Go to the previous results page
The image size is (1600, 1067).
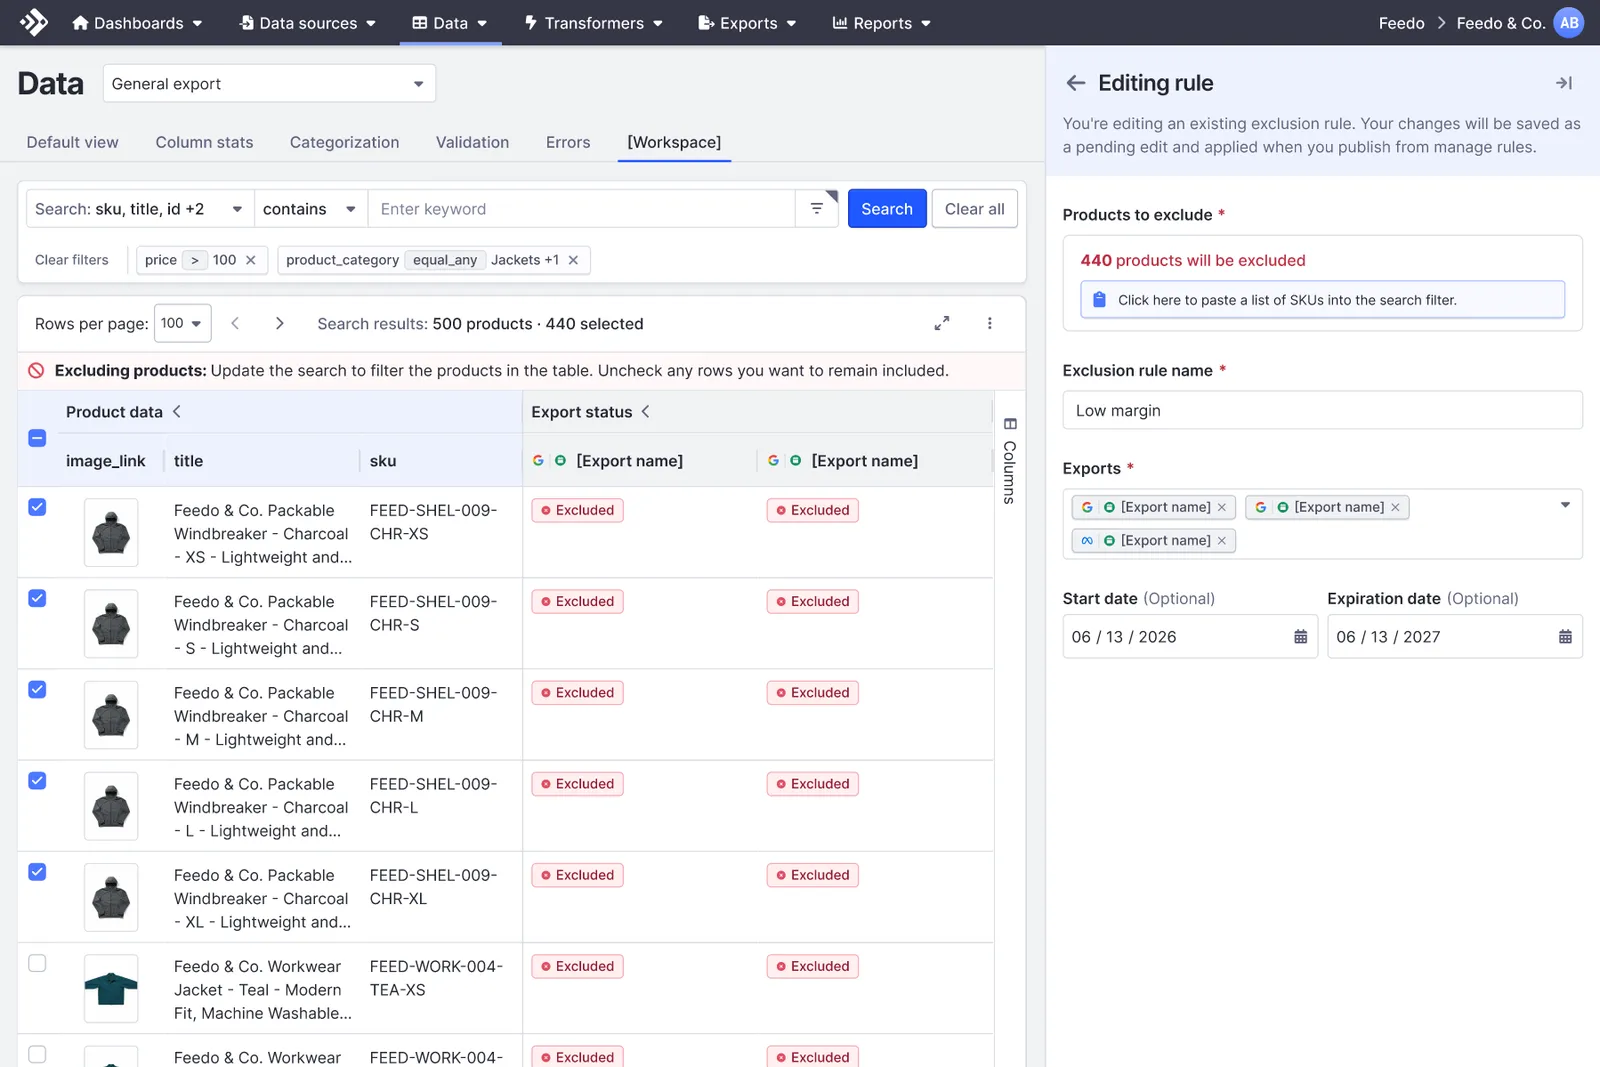pyautogui.click(x=235, y=323)
